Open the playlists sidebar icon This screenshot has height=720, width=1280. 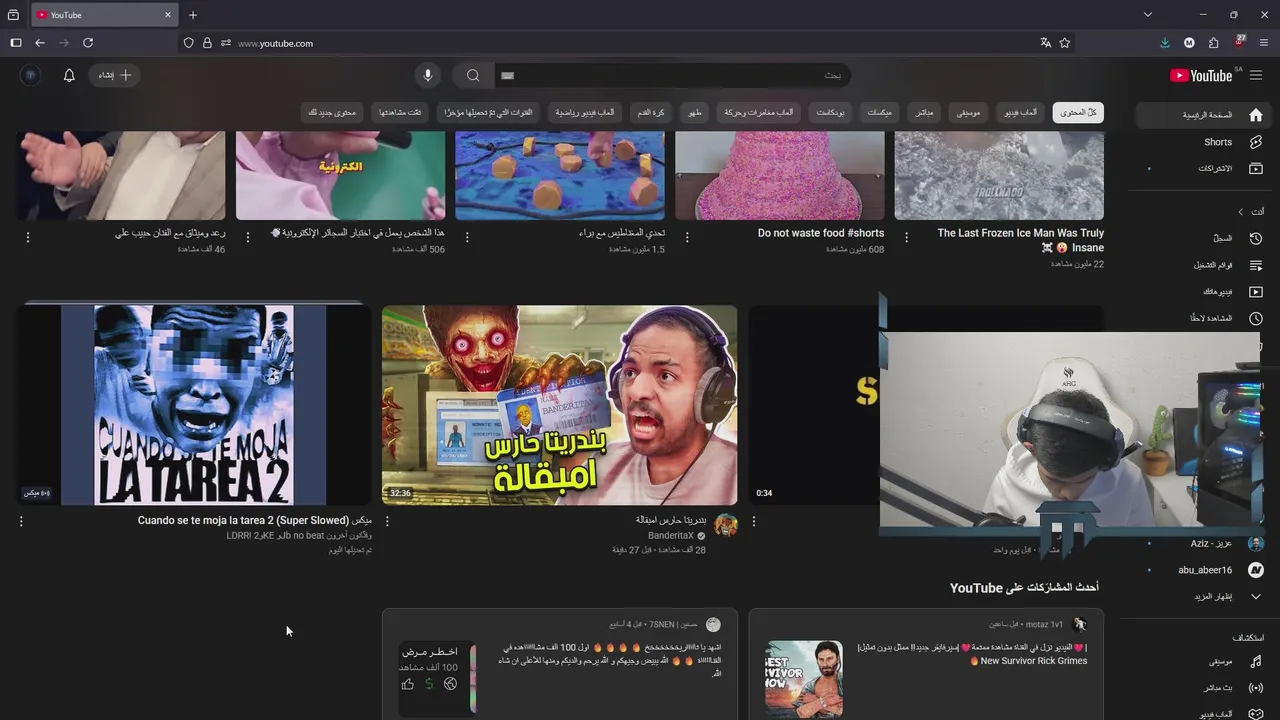coord(1256,265)
